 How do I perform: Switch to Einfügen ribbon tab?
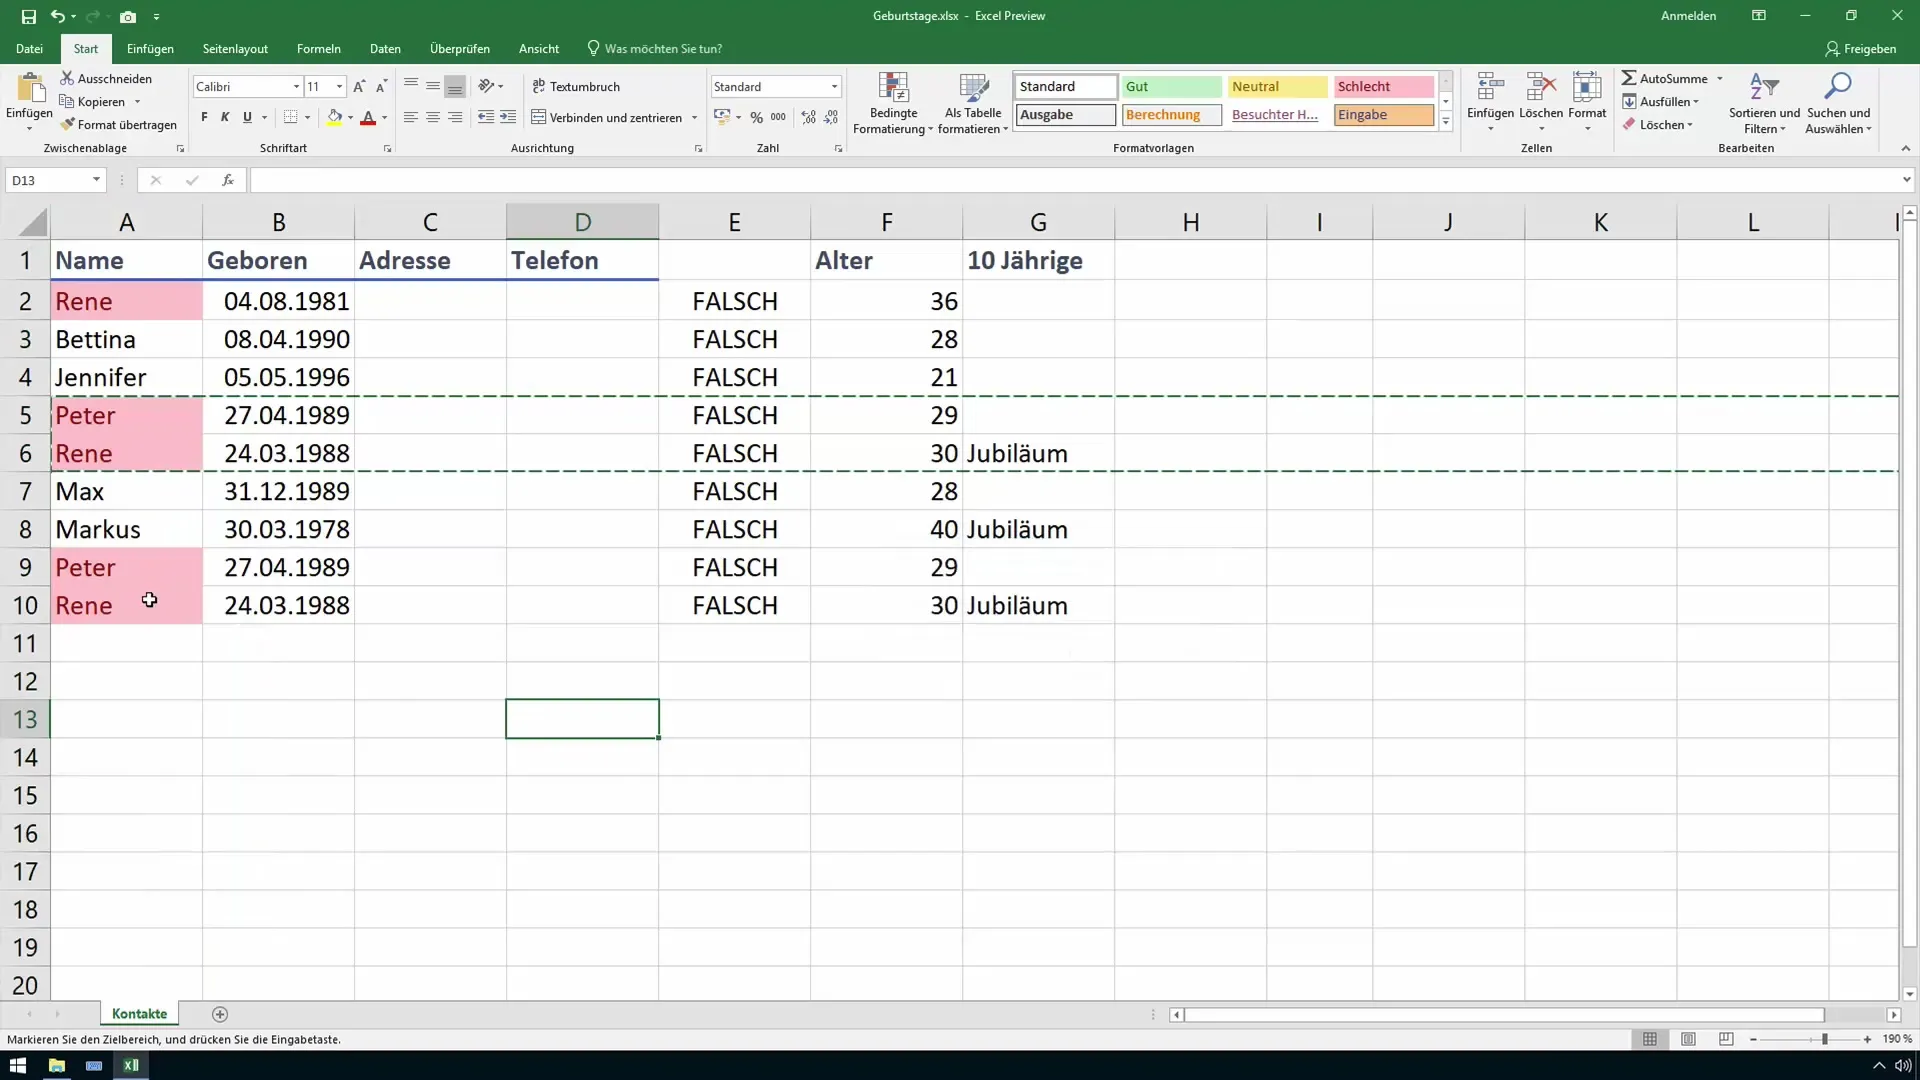coord(150,48)
